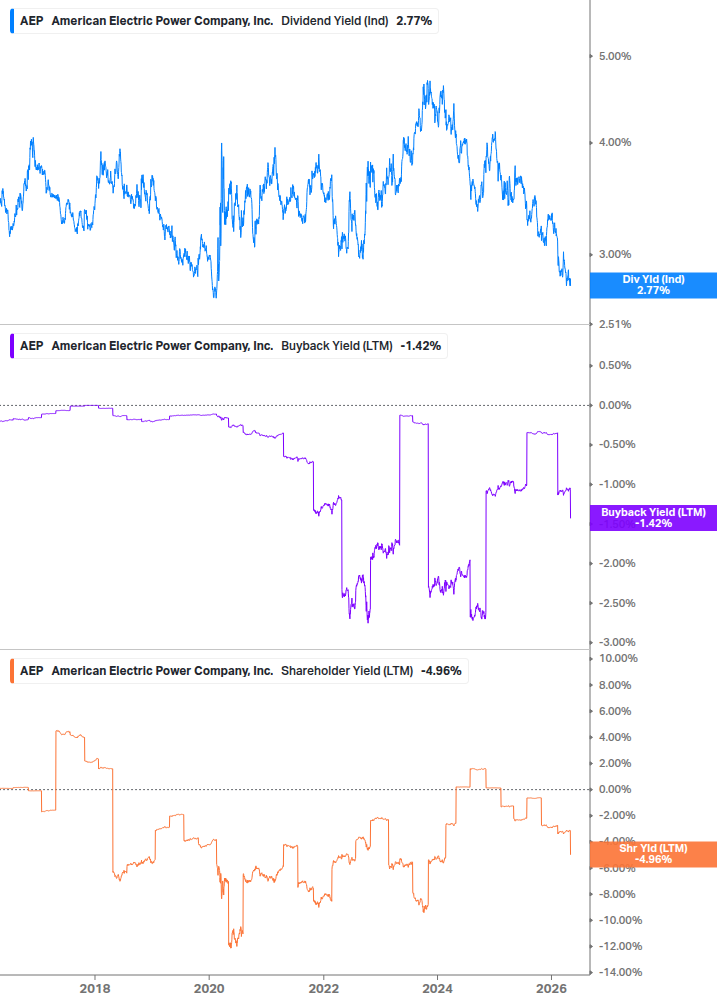Click the -1.00% axis label in the buyback panel
Screen dimensions: 717x1005
coord(617,484)
